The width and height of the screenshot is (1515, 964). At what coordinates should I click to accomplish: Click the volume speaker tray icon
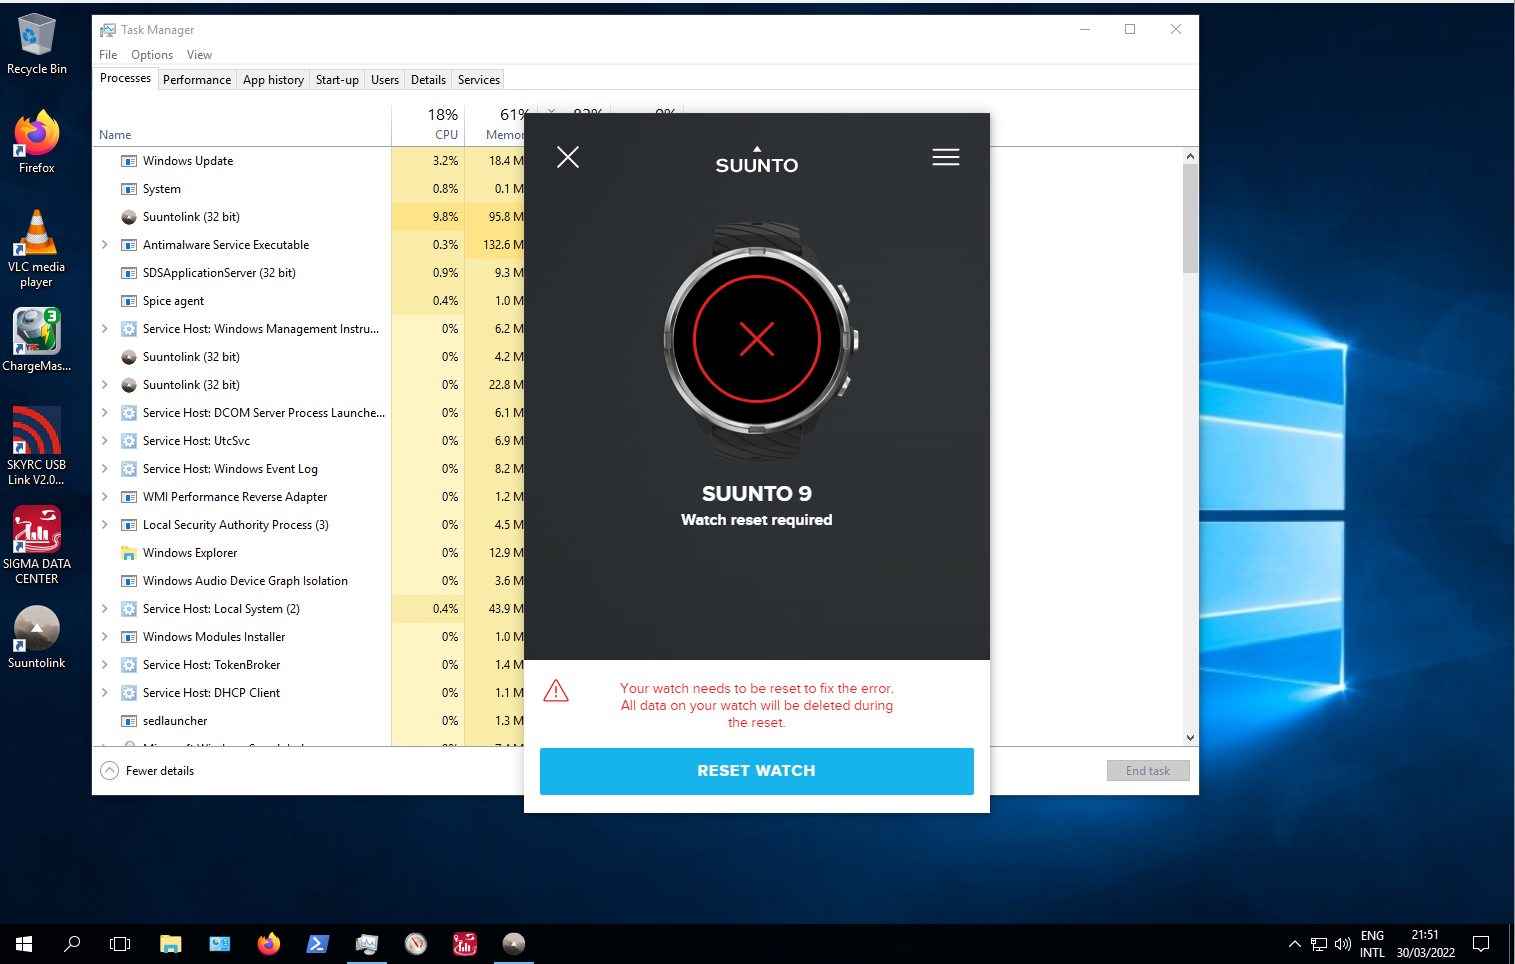1343,944
